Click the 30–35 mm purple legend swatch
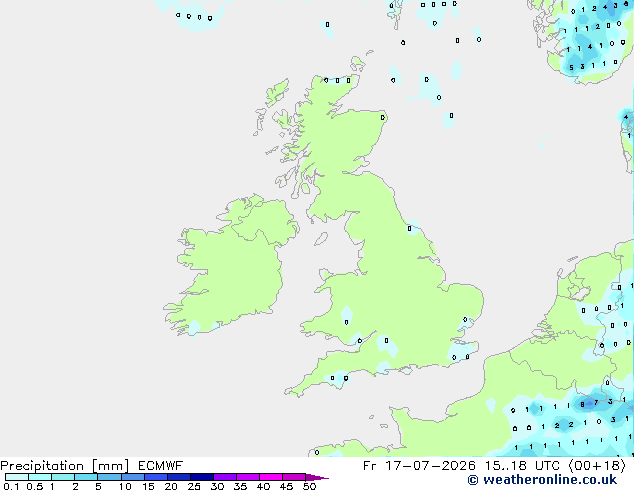This screenshot has height=490, width=634. pyautogui.click(x=224, y=477)
